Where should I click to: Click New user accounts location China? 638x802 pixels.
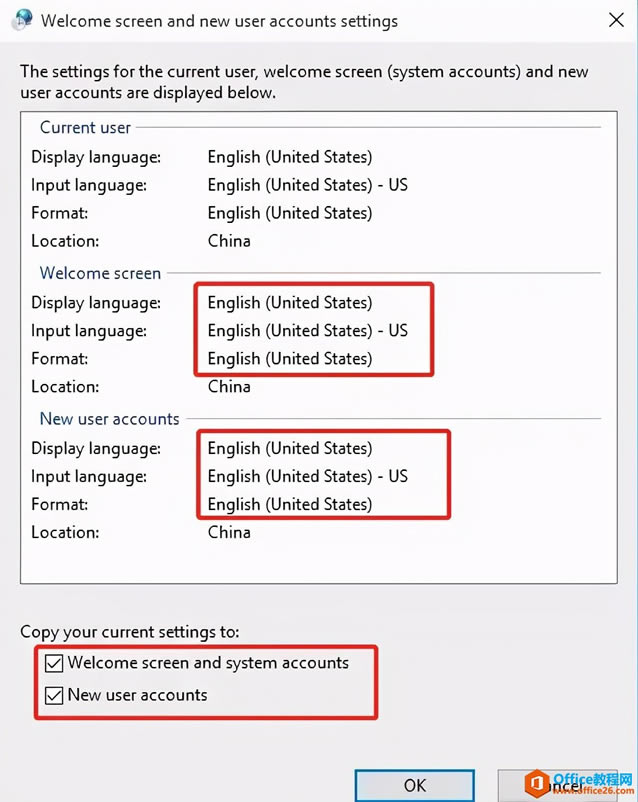coord(229,532)
